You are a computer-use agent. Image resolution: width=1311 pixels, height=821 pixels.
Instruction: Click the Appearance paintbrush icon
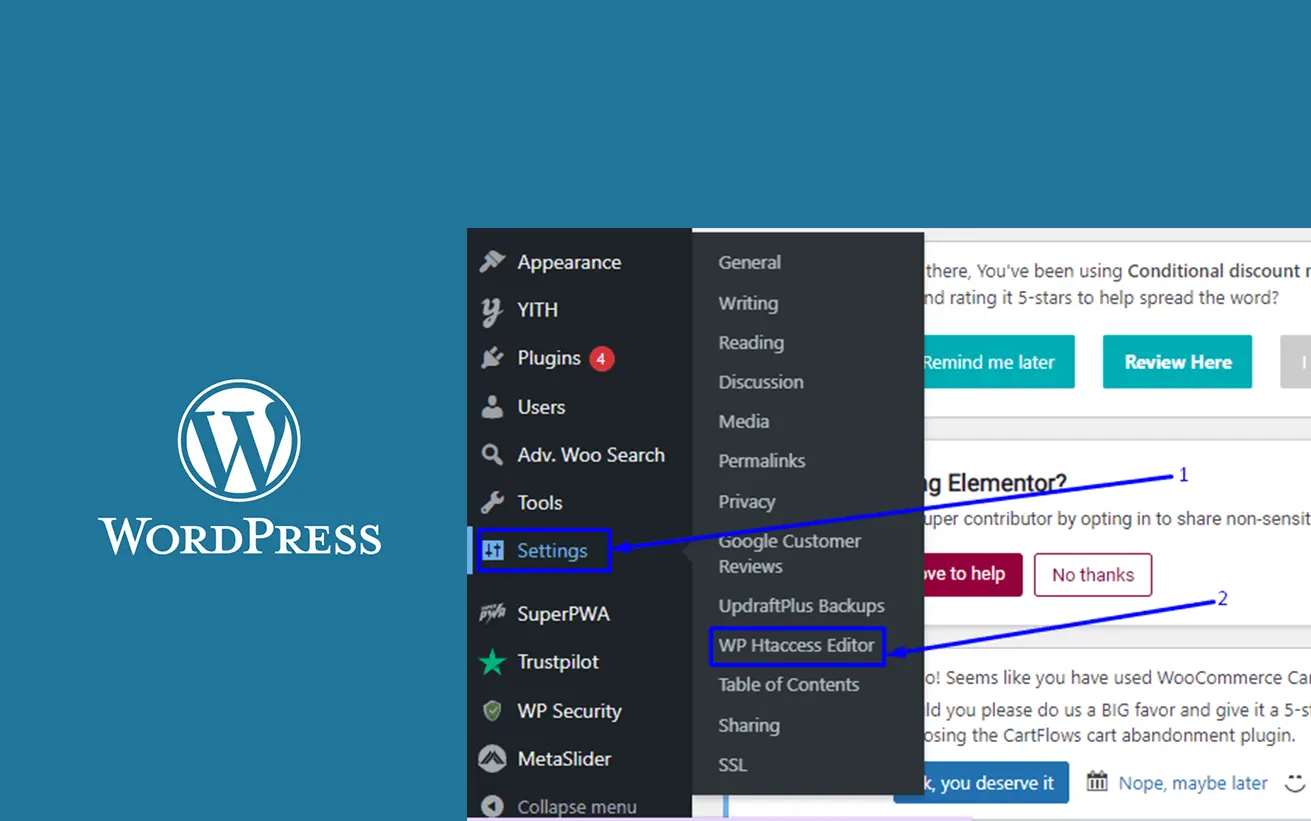tap(492, 262)
